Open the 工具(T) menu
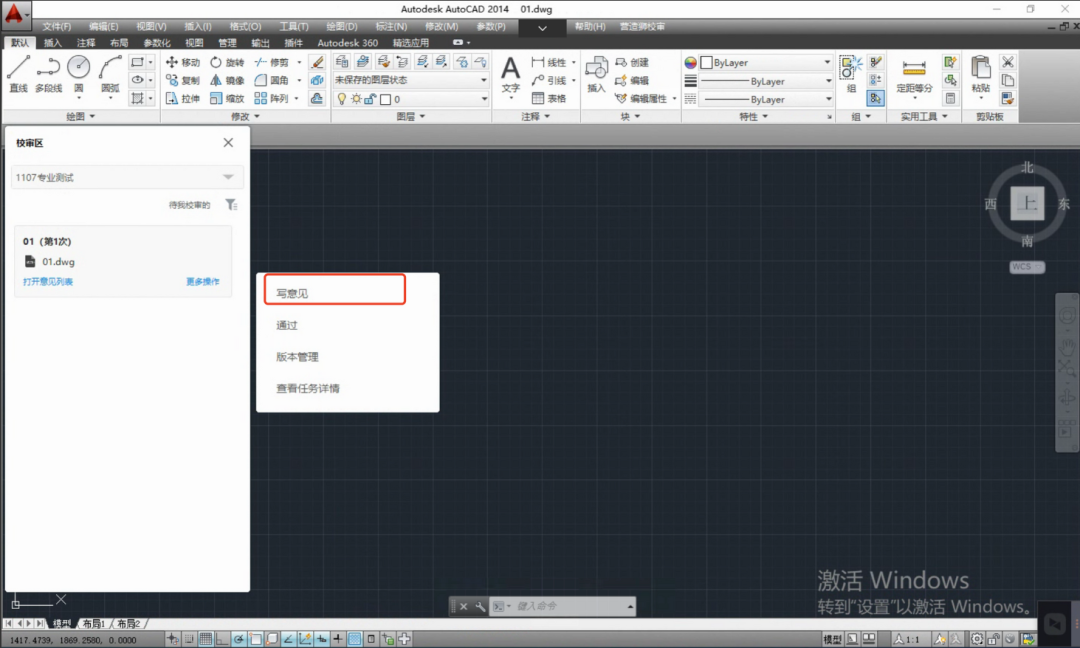This screenshot has height=648, width=1080. click(293, 26)
